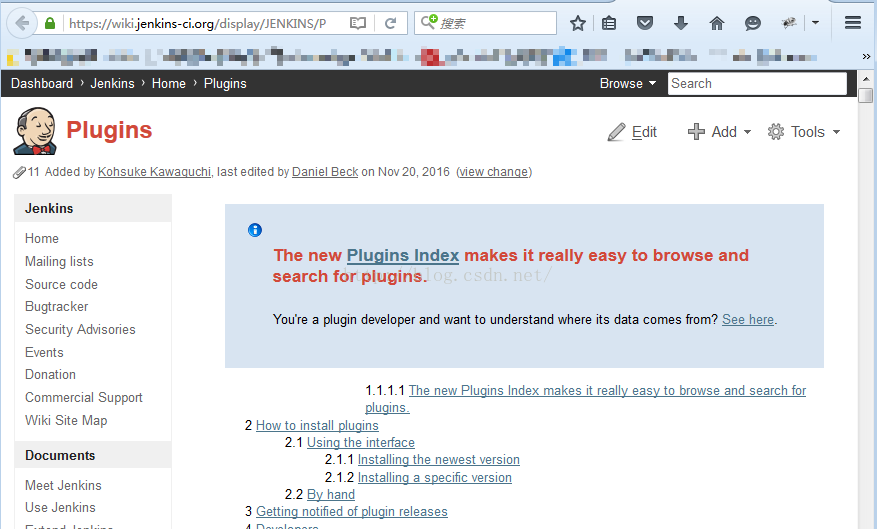
Task: Go to browser home page icon
Action: point(716,23)
